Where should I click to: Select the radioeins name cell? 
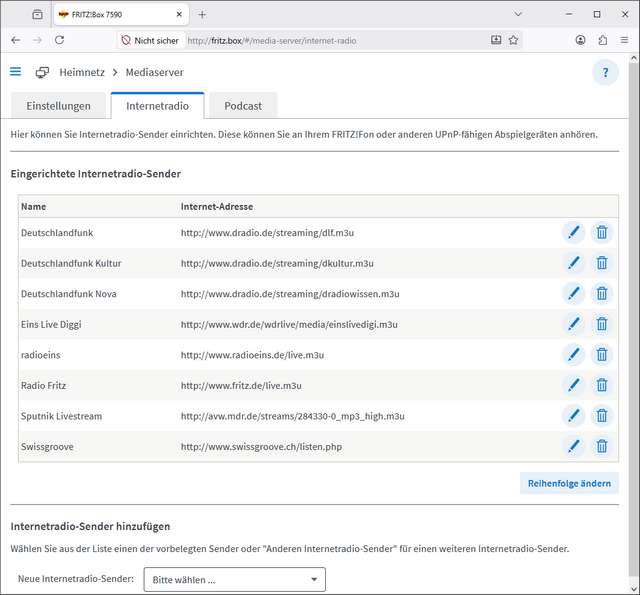(40, 355)
